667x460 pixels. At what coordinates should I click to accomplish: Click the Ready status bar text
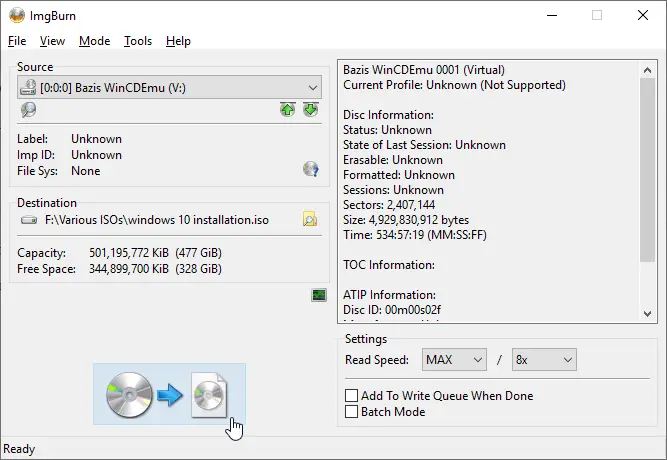click(19, 449)
